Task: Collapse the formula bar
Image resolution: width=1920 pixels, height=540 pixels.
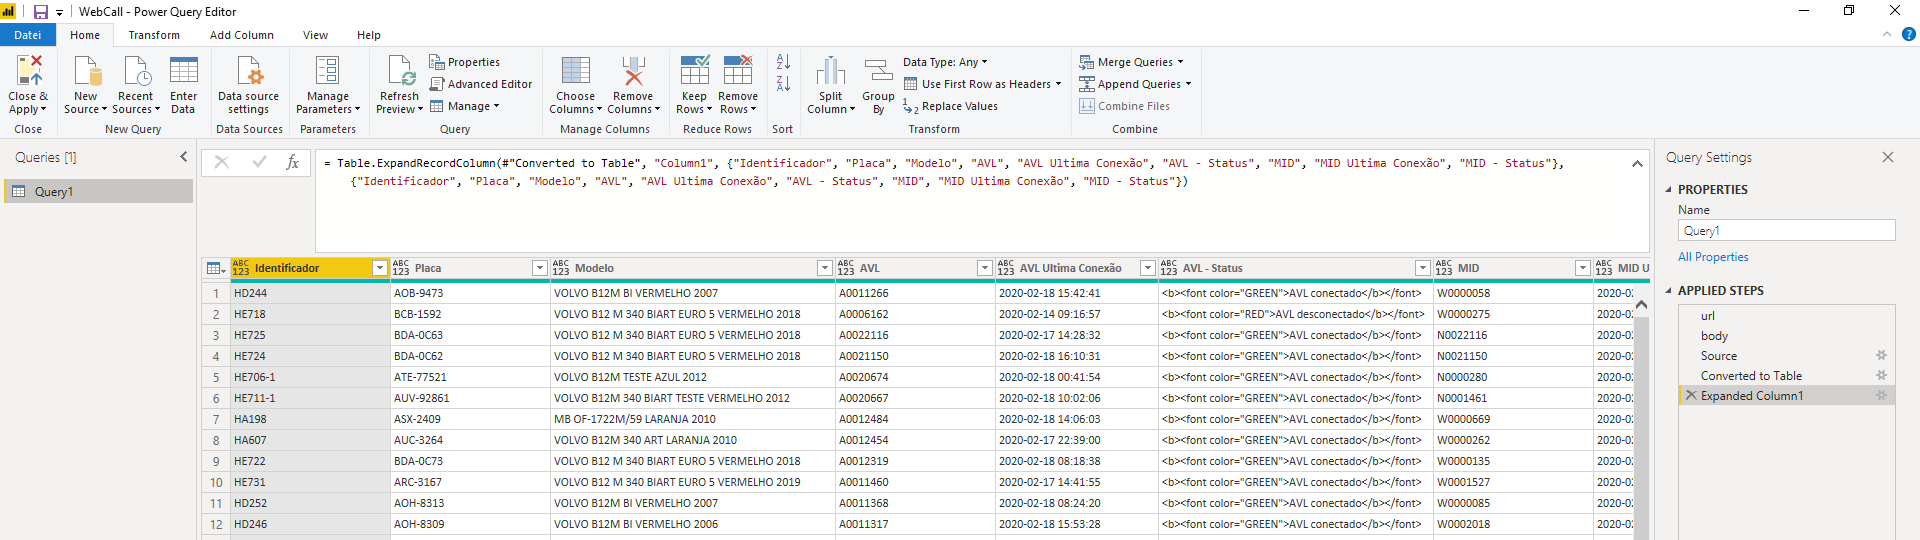Action: (x=1637, y=163)
